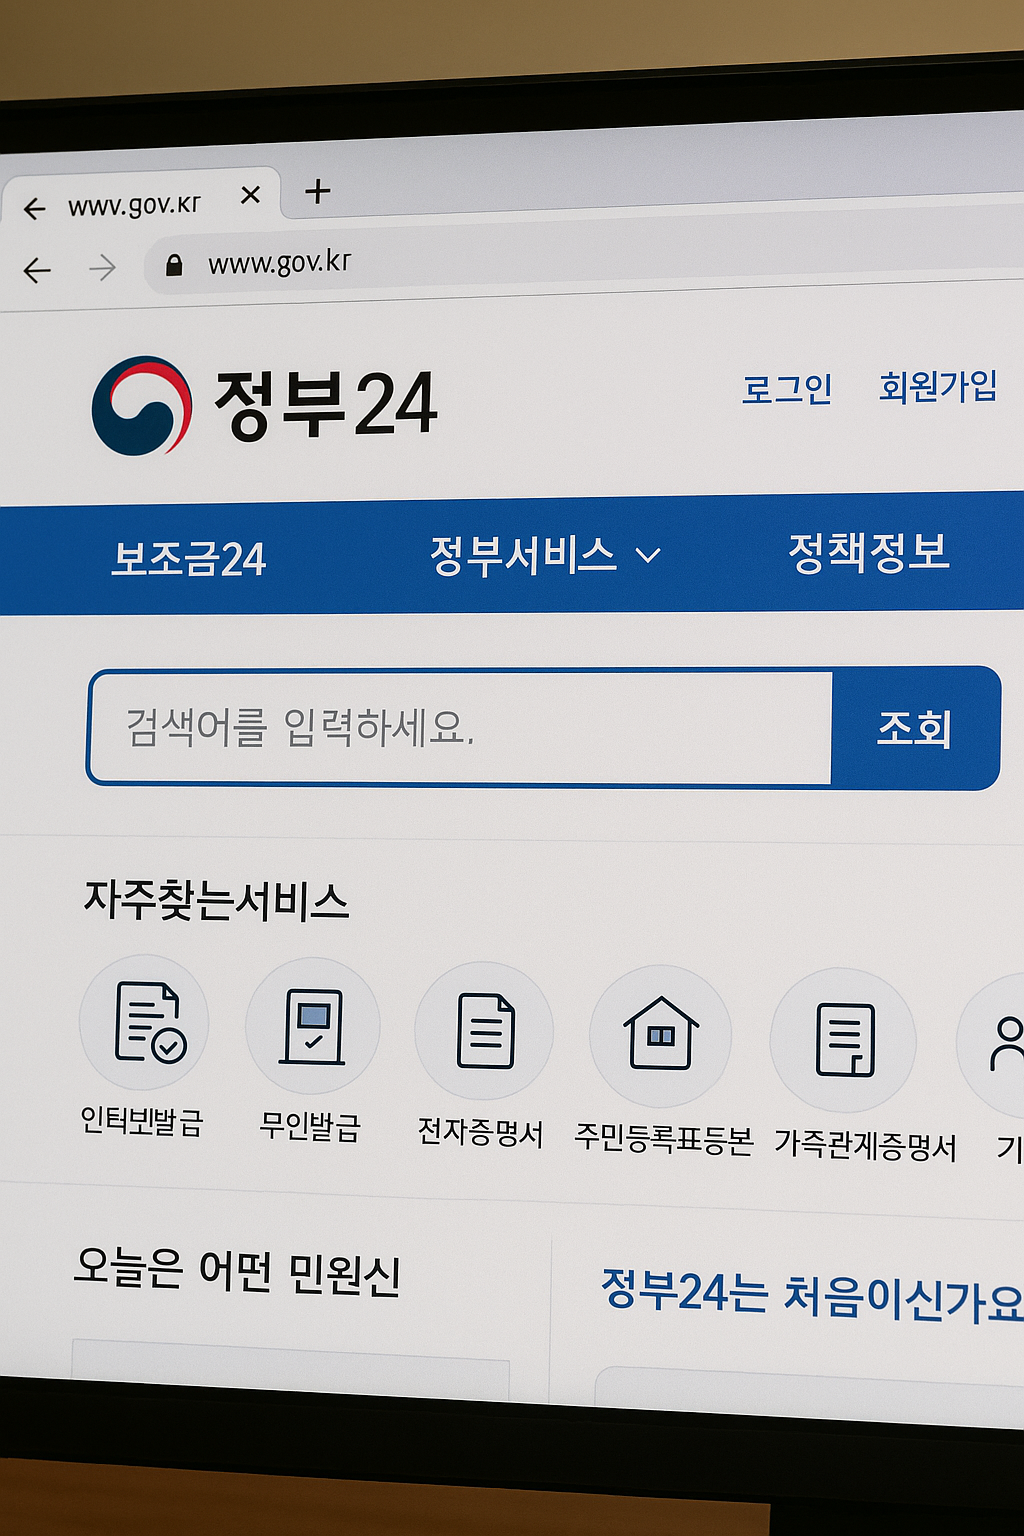1024x1536 pixels.
Task: Click the 주민등록표등본 label
Action: click(663, 1138)
